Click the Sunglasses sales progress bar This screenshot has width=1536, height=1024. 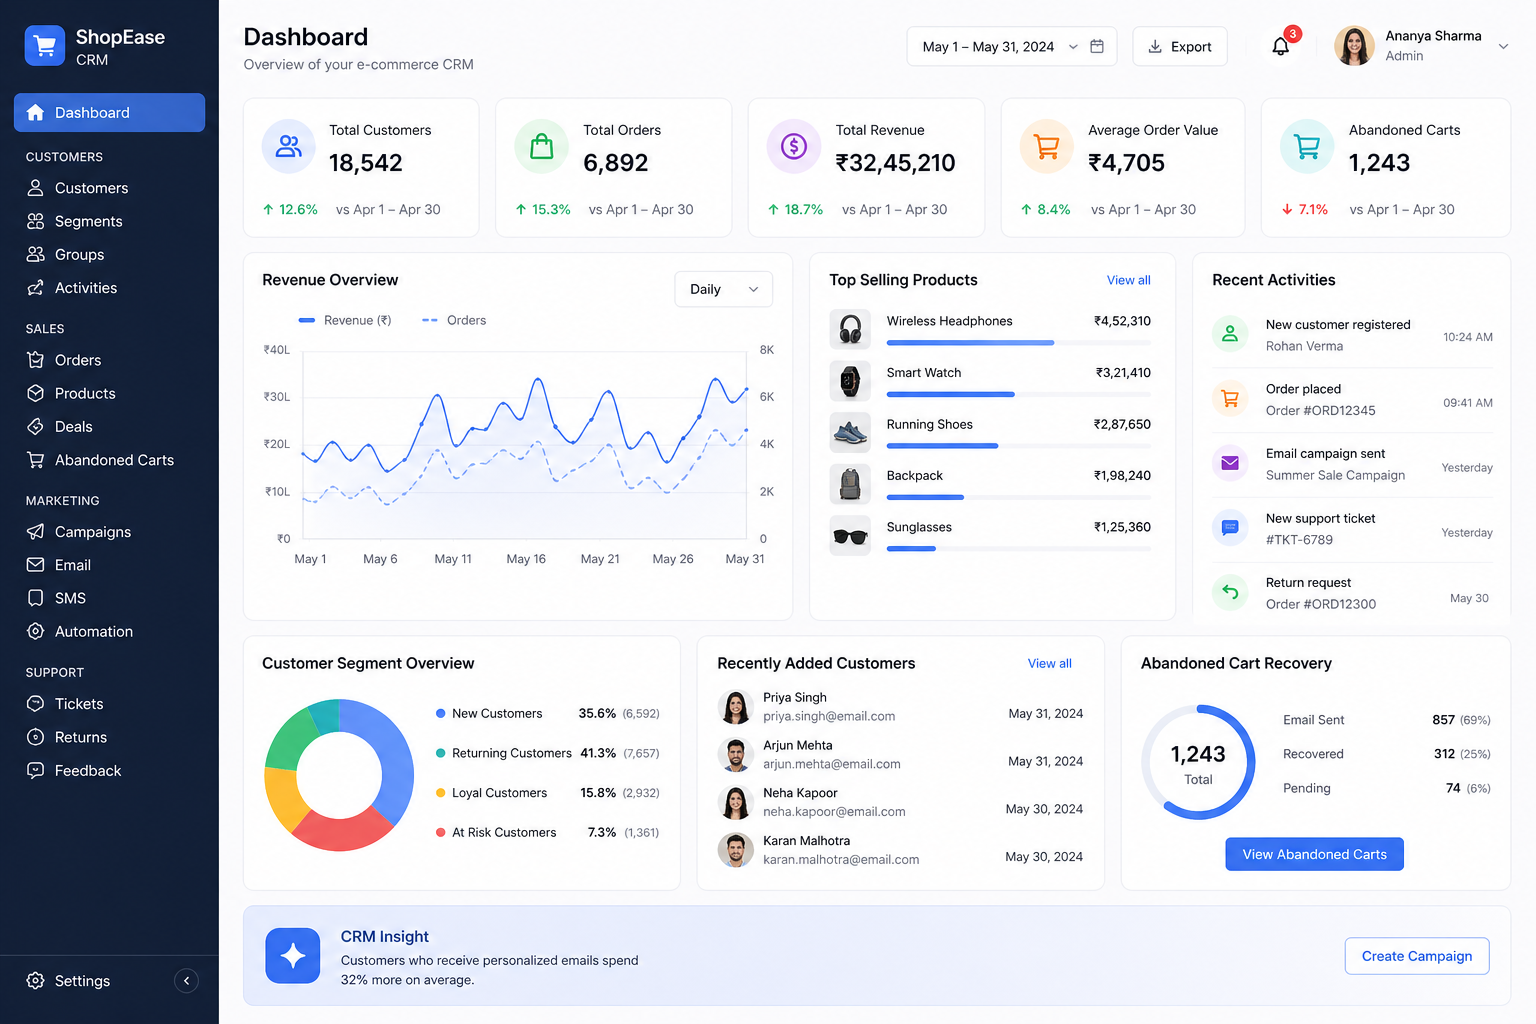click(x=1018, y=549)
